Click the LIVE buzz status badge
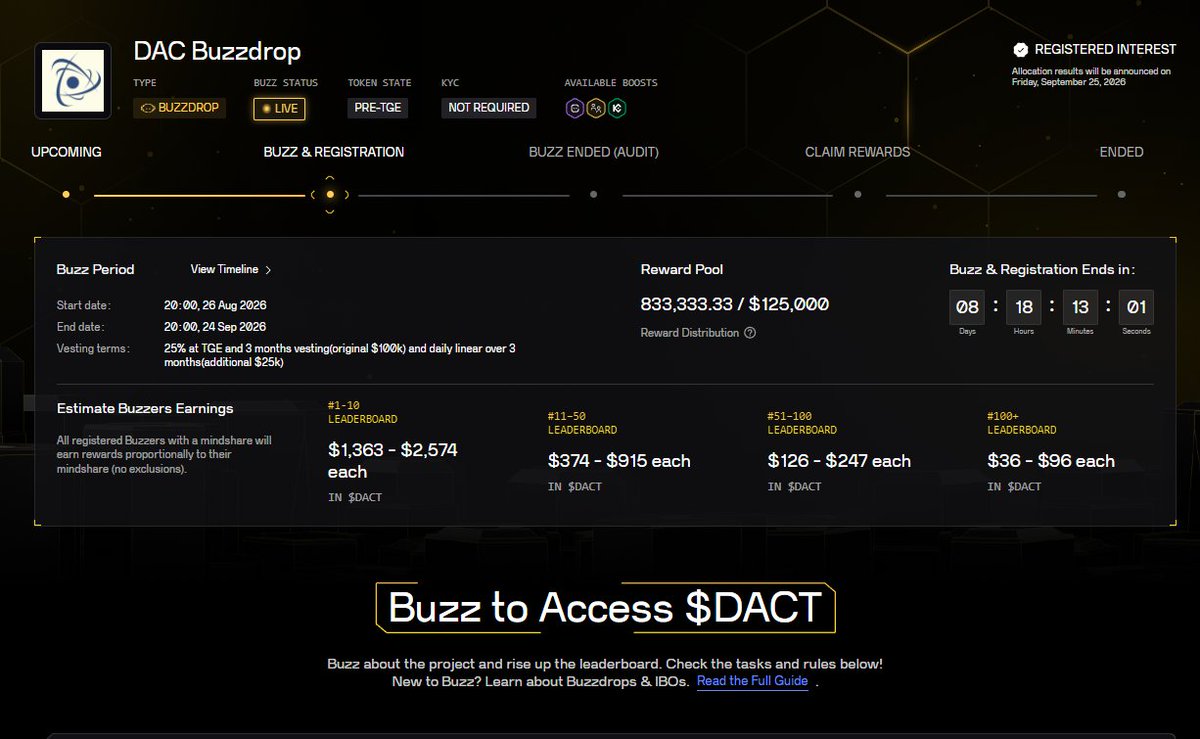Image resolution: width=1200 pixels, height=739 pixels. pyautogui.click(x=280, y=108)
